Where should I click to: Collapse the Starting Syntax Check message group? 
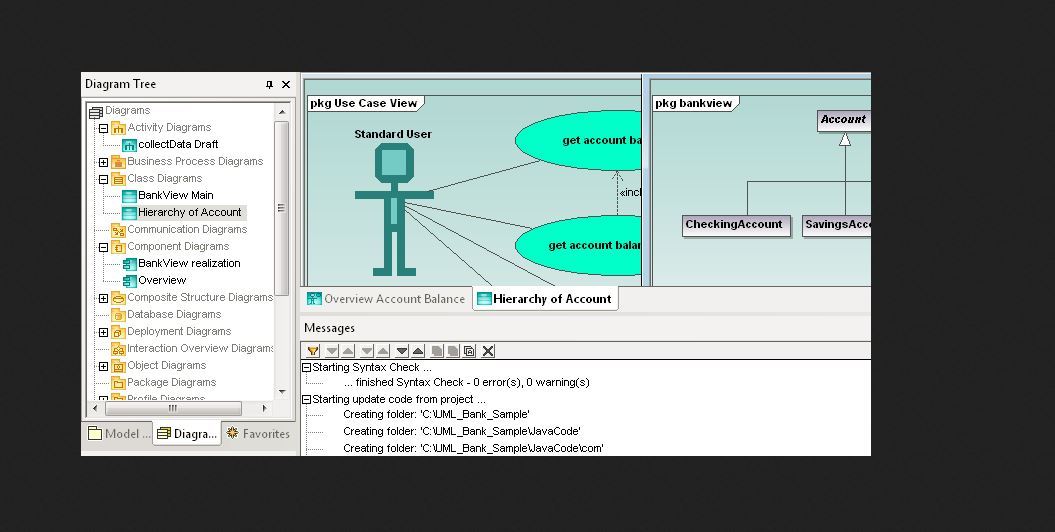307,368
